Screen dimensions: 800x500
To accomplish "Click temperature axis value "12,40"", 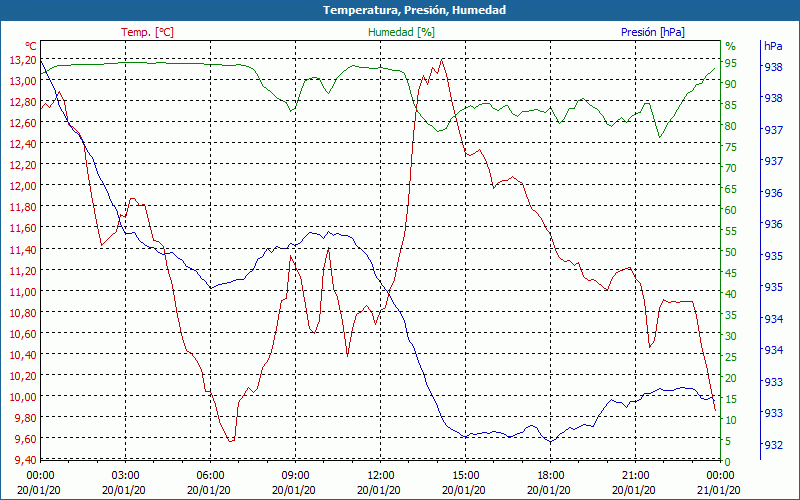I will 23,144.
